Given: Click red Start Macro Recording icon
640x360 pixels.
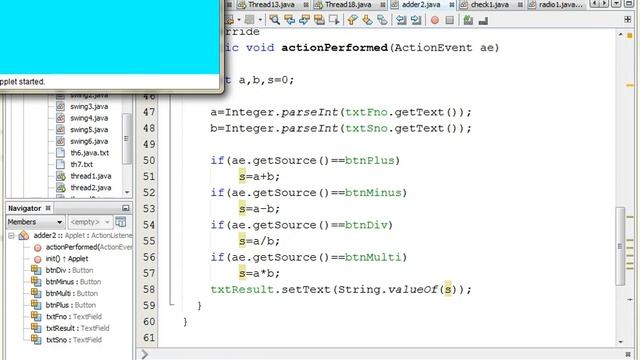Looking at the screenshot, I should (x=435, y=20).
